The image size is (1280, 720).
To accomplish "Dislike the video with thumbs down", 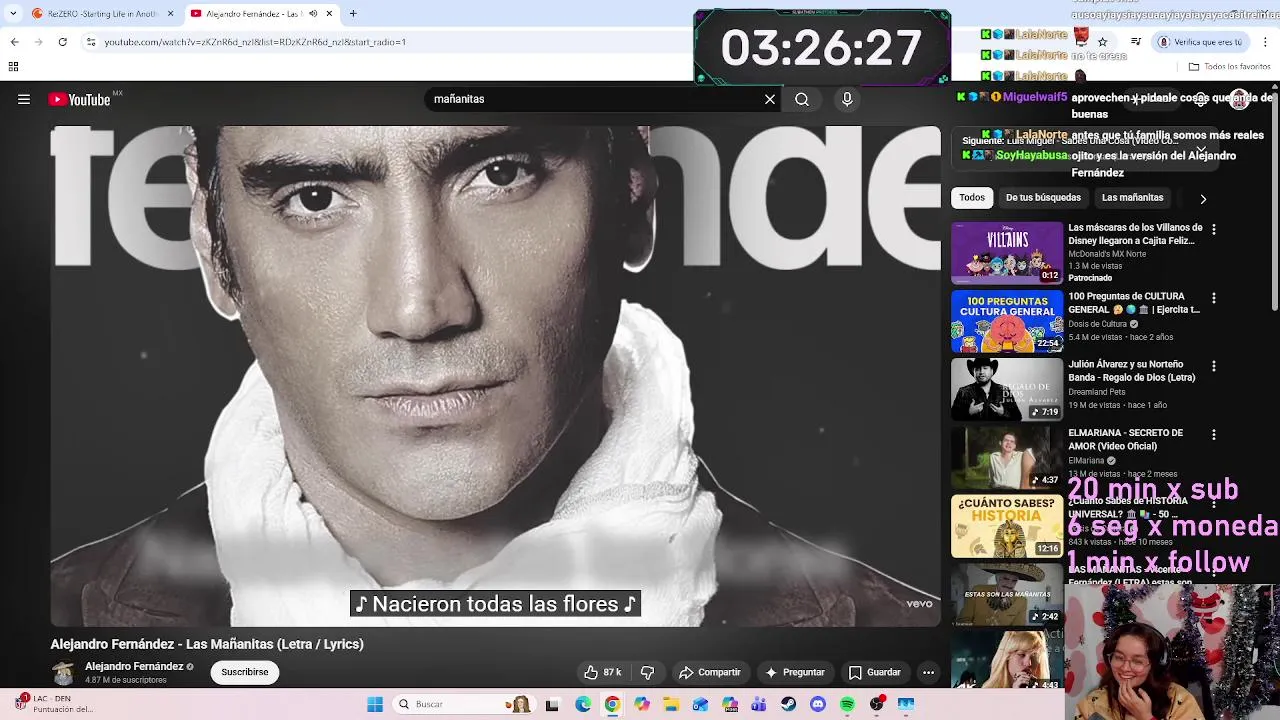I will click(x=647, y=672).
